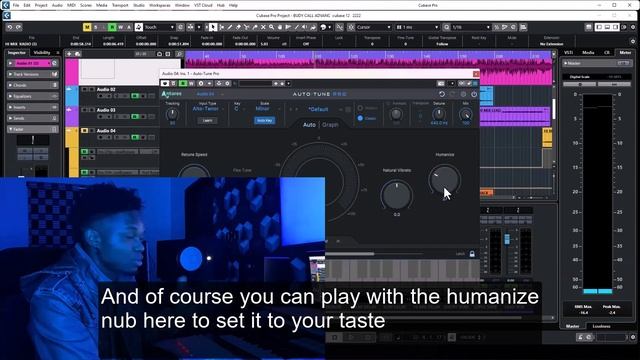Toggle the global Solo S button
Image resolution: width=640 pixels, height=360 pixels.
pos(96,27)
